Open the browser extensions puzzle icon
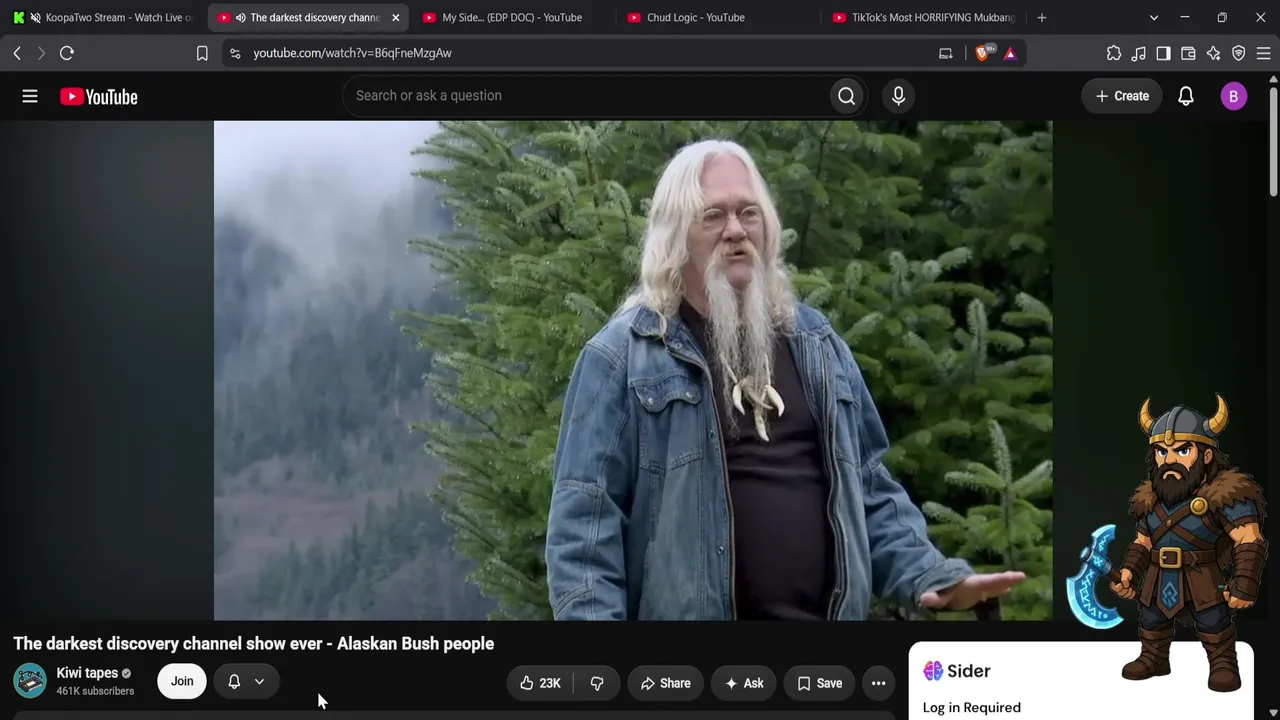This screenshot has height=720, width=1280. (x=1114, y=53)
